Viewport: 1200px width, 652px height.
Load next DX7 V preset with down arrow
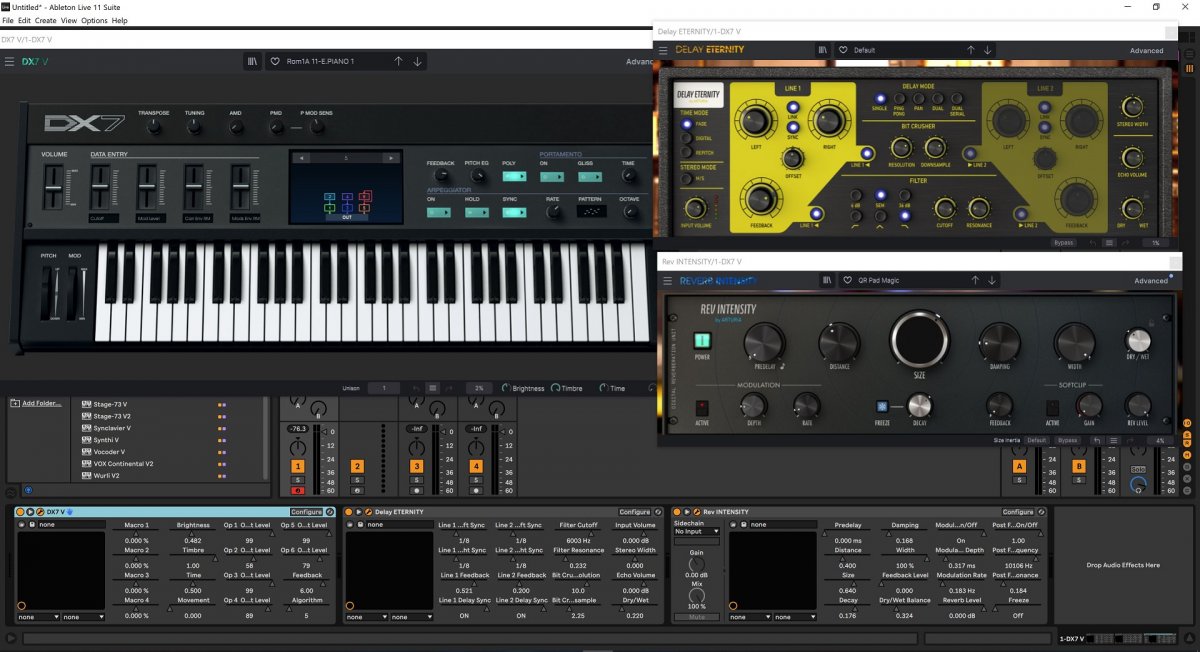[x=417, y=61]
